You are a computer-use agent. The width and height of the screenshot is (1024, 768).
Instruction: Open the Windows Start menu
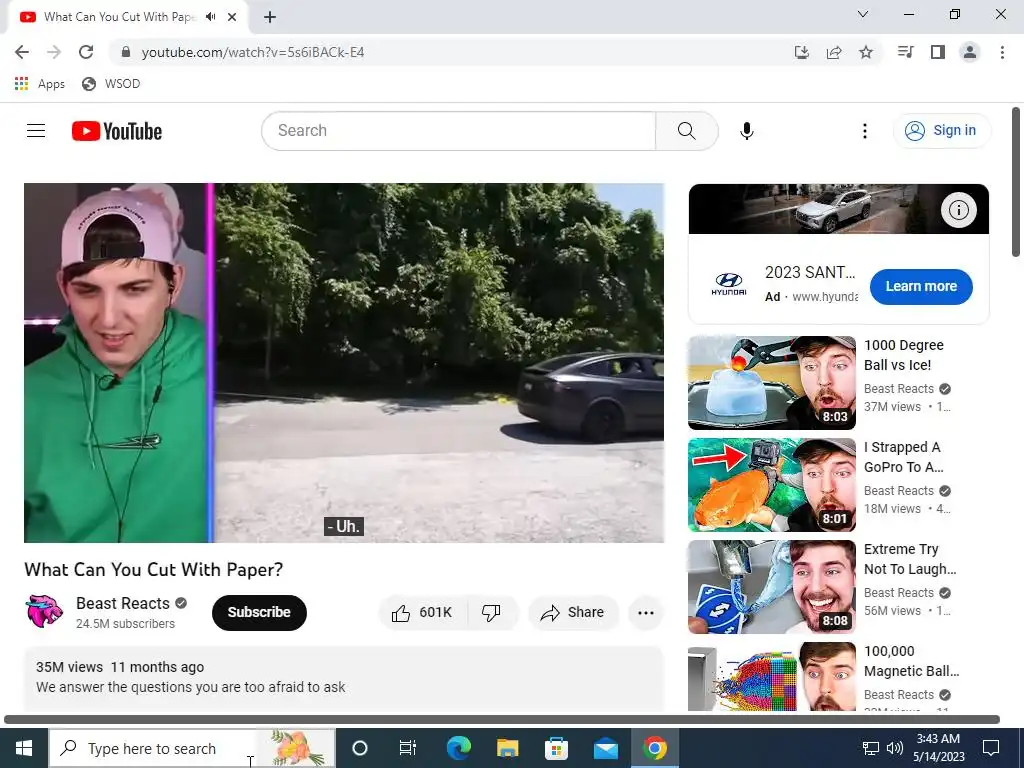coord(24,748)
